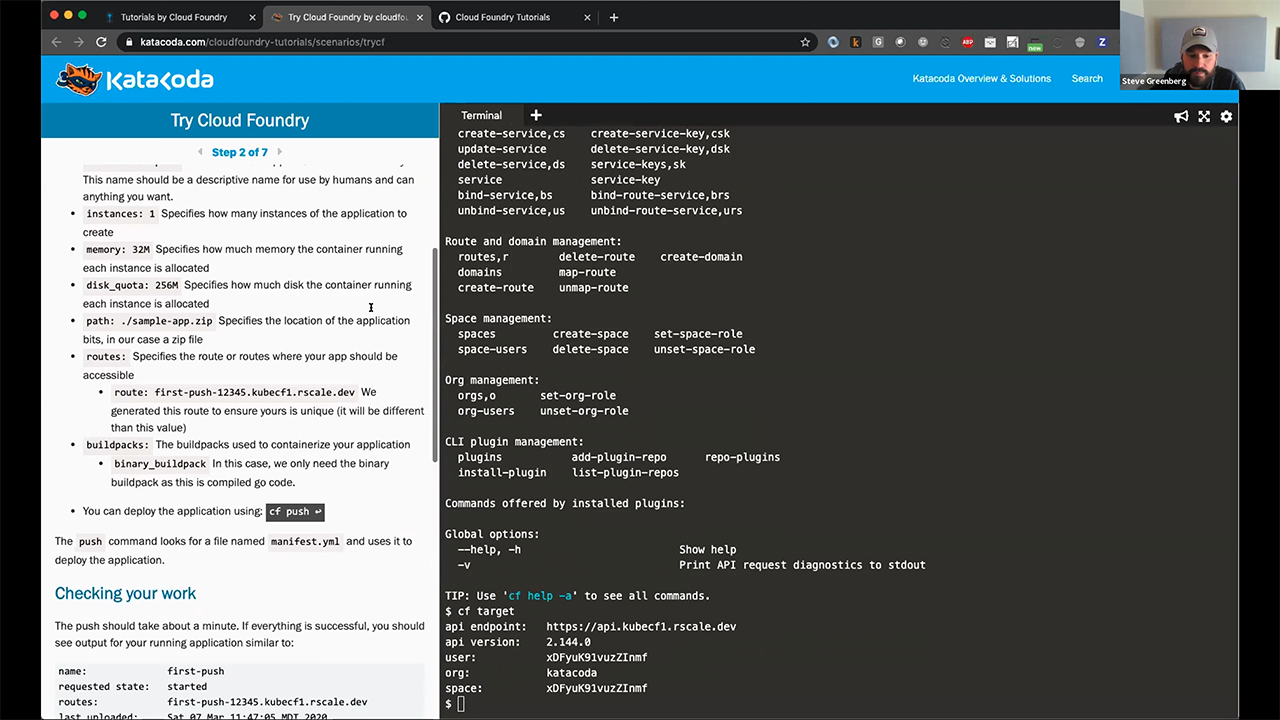
Task: Click 'katacoda' org value in terminal
Action: point(571,673)
